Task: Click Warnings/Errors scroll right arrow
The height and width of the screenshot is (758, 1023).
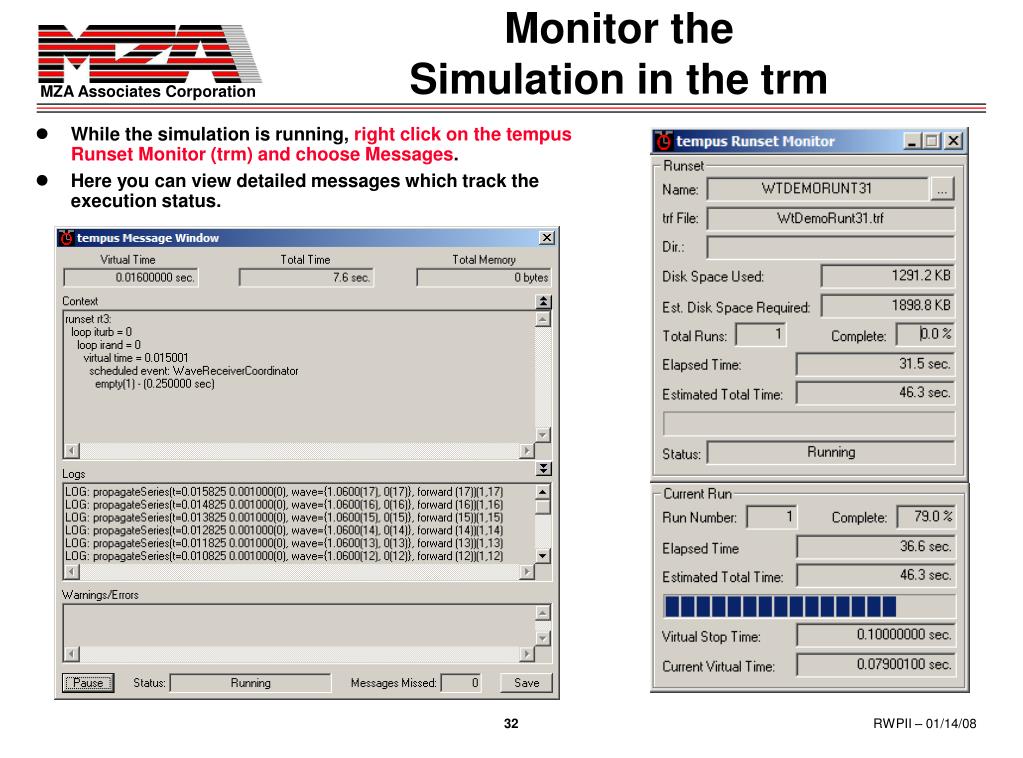Action: point(527,654)
